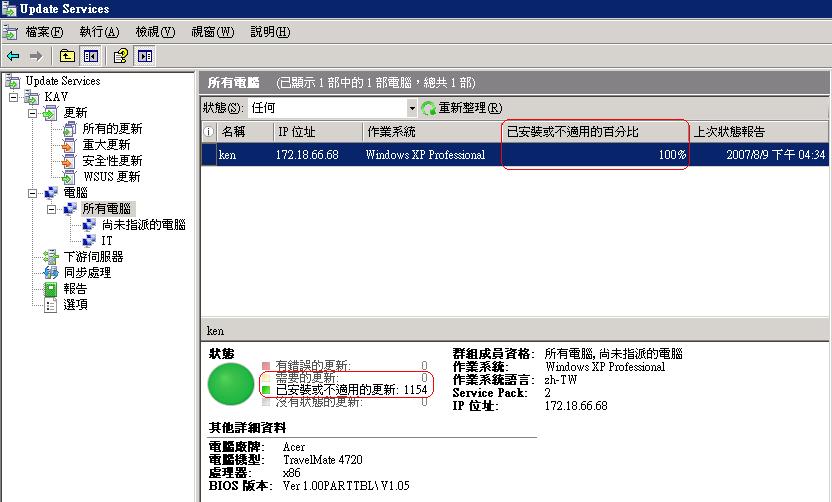Select the ken computer row
832x502 pixels.
(x=515, y=155)
